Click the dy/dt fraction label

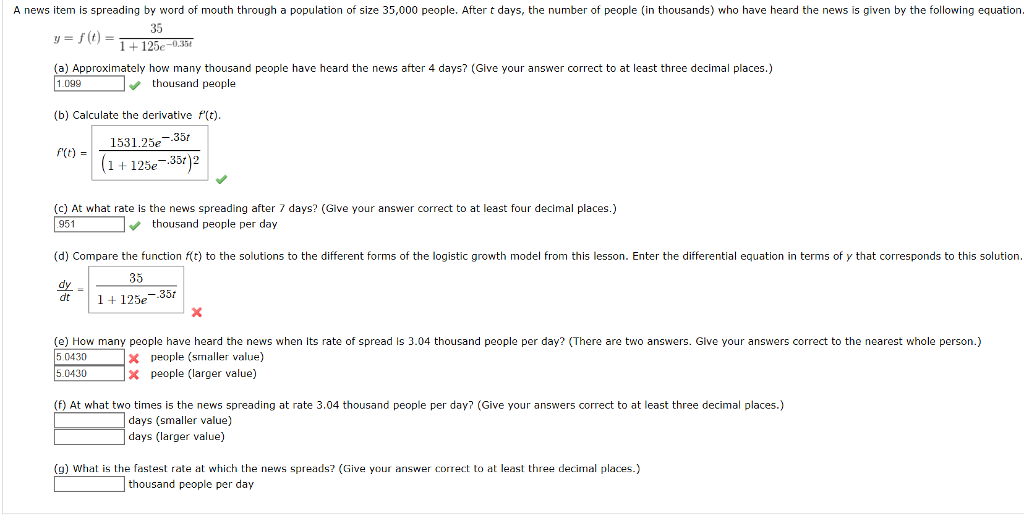pos(64,291)
